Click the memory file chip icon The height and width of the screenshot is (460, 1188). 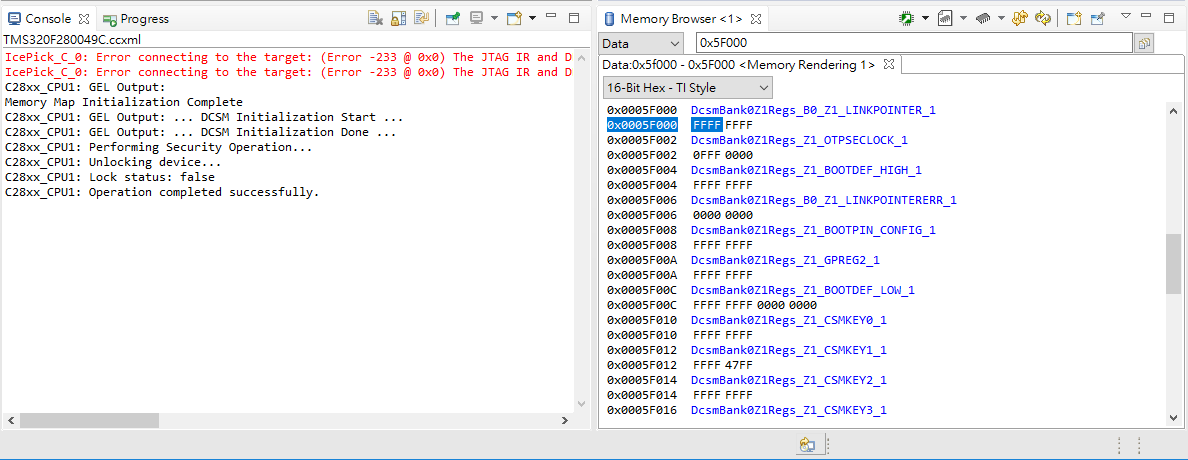click(945, 18)
